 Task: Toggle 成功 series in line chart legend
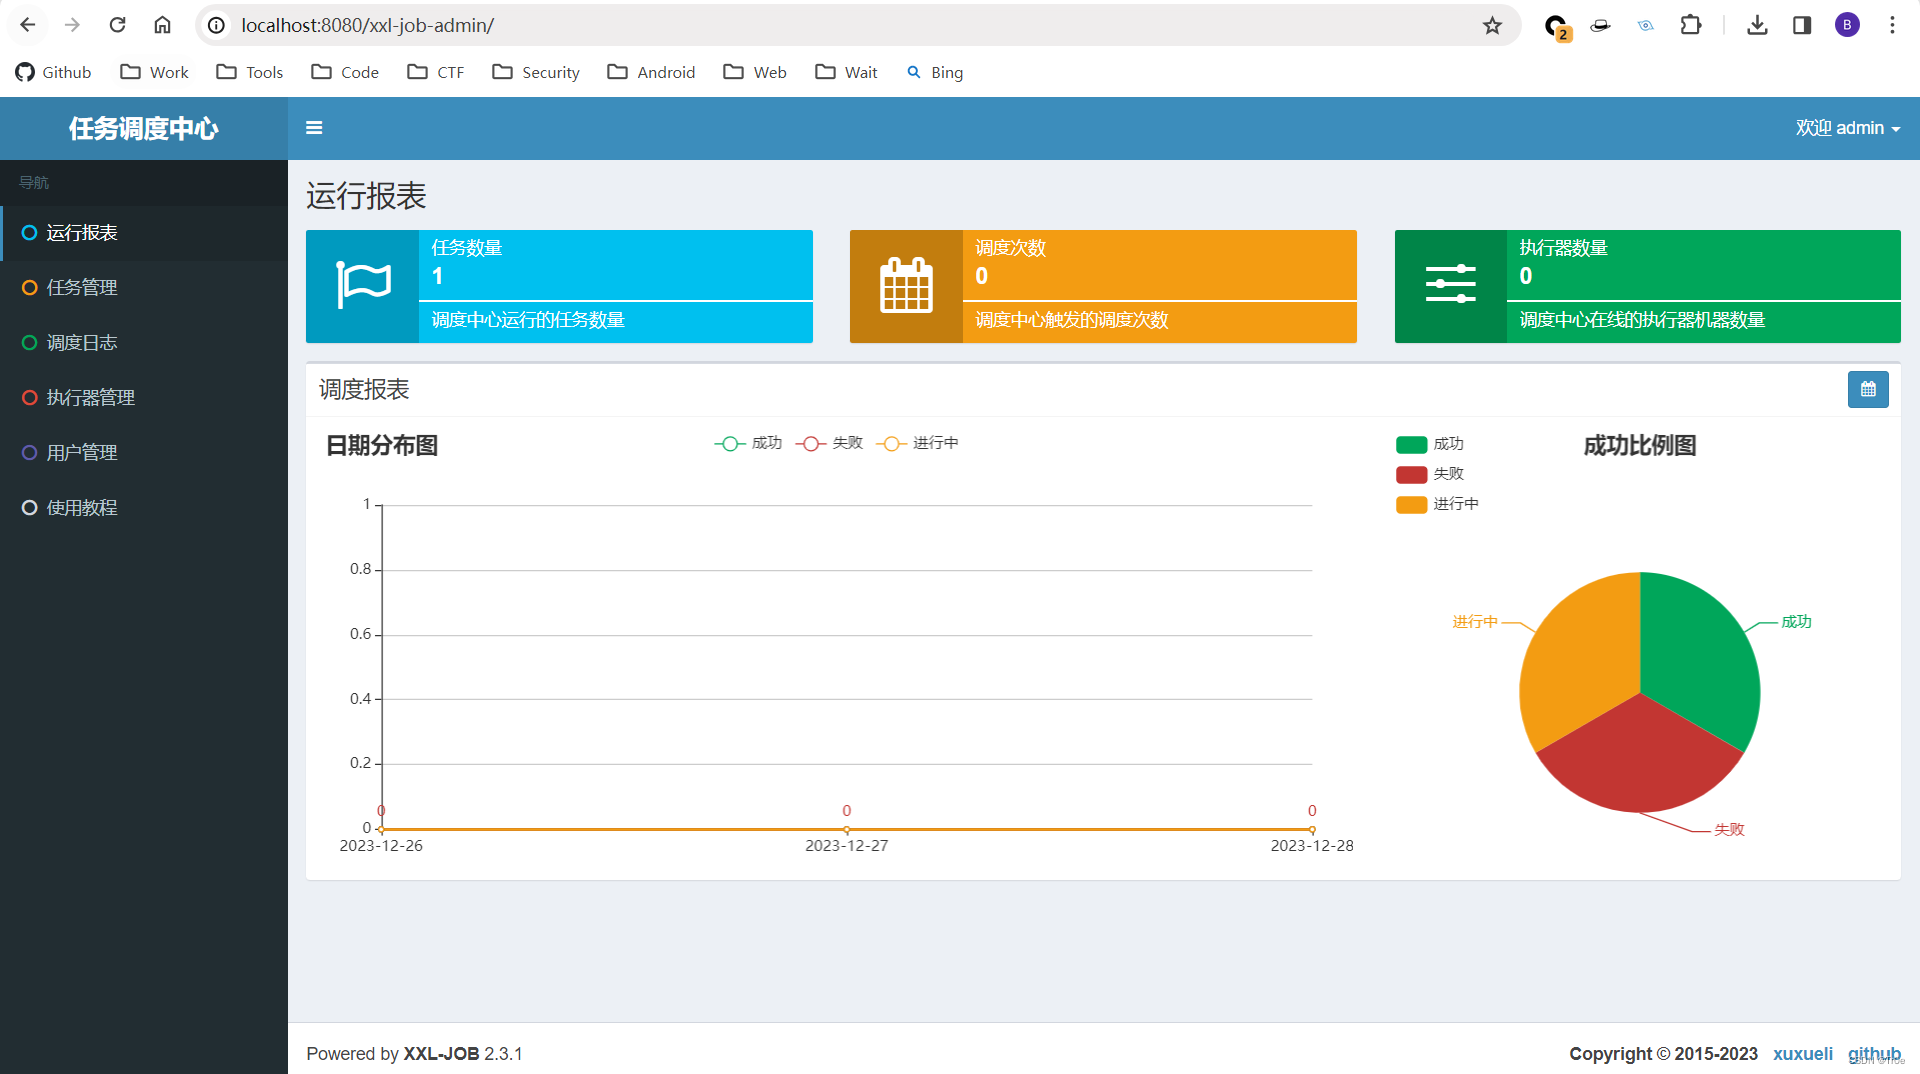748,443
